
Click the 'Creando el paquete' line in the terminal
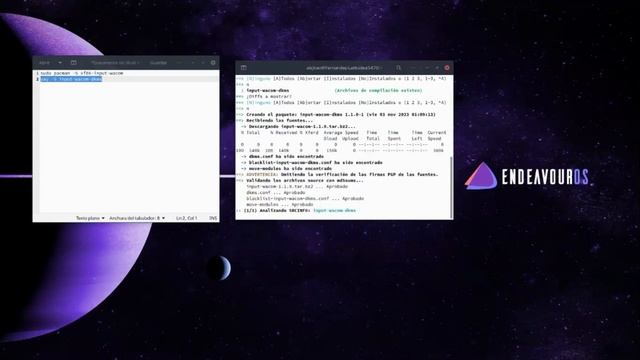point(341,115)
